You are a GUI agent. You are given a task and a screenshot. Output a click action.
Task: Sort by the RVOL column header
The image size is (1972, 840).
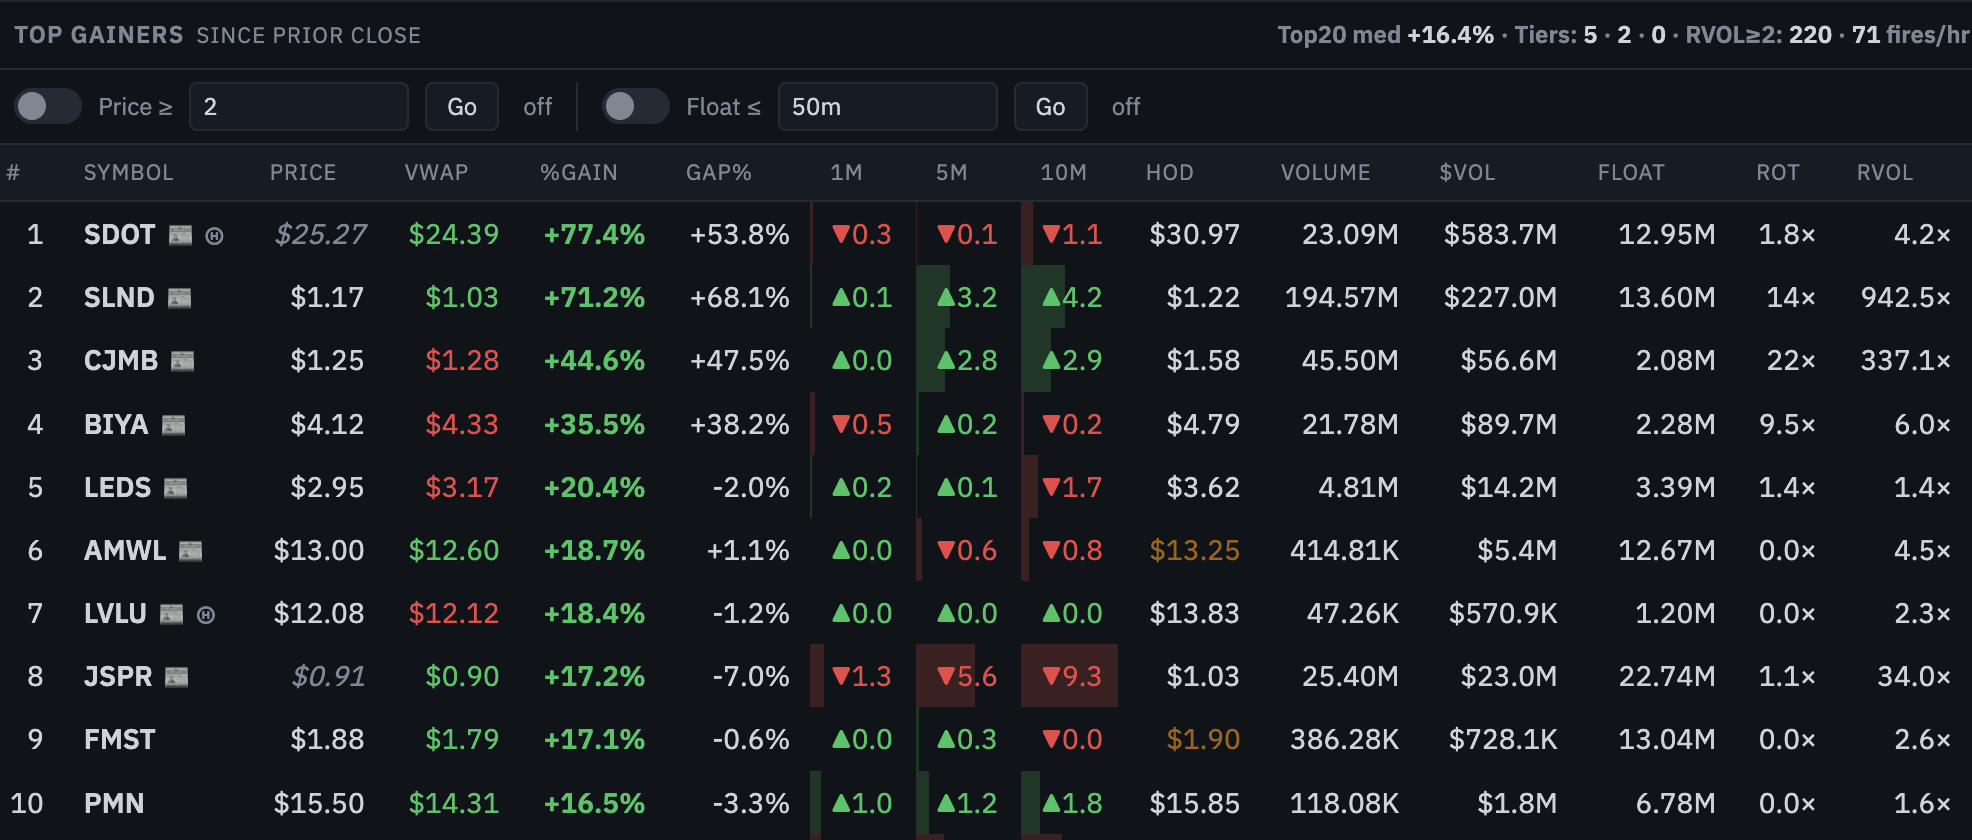click(1884, 172)
